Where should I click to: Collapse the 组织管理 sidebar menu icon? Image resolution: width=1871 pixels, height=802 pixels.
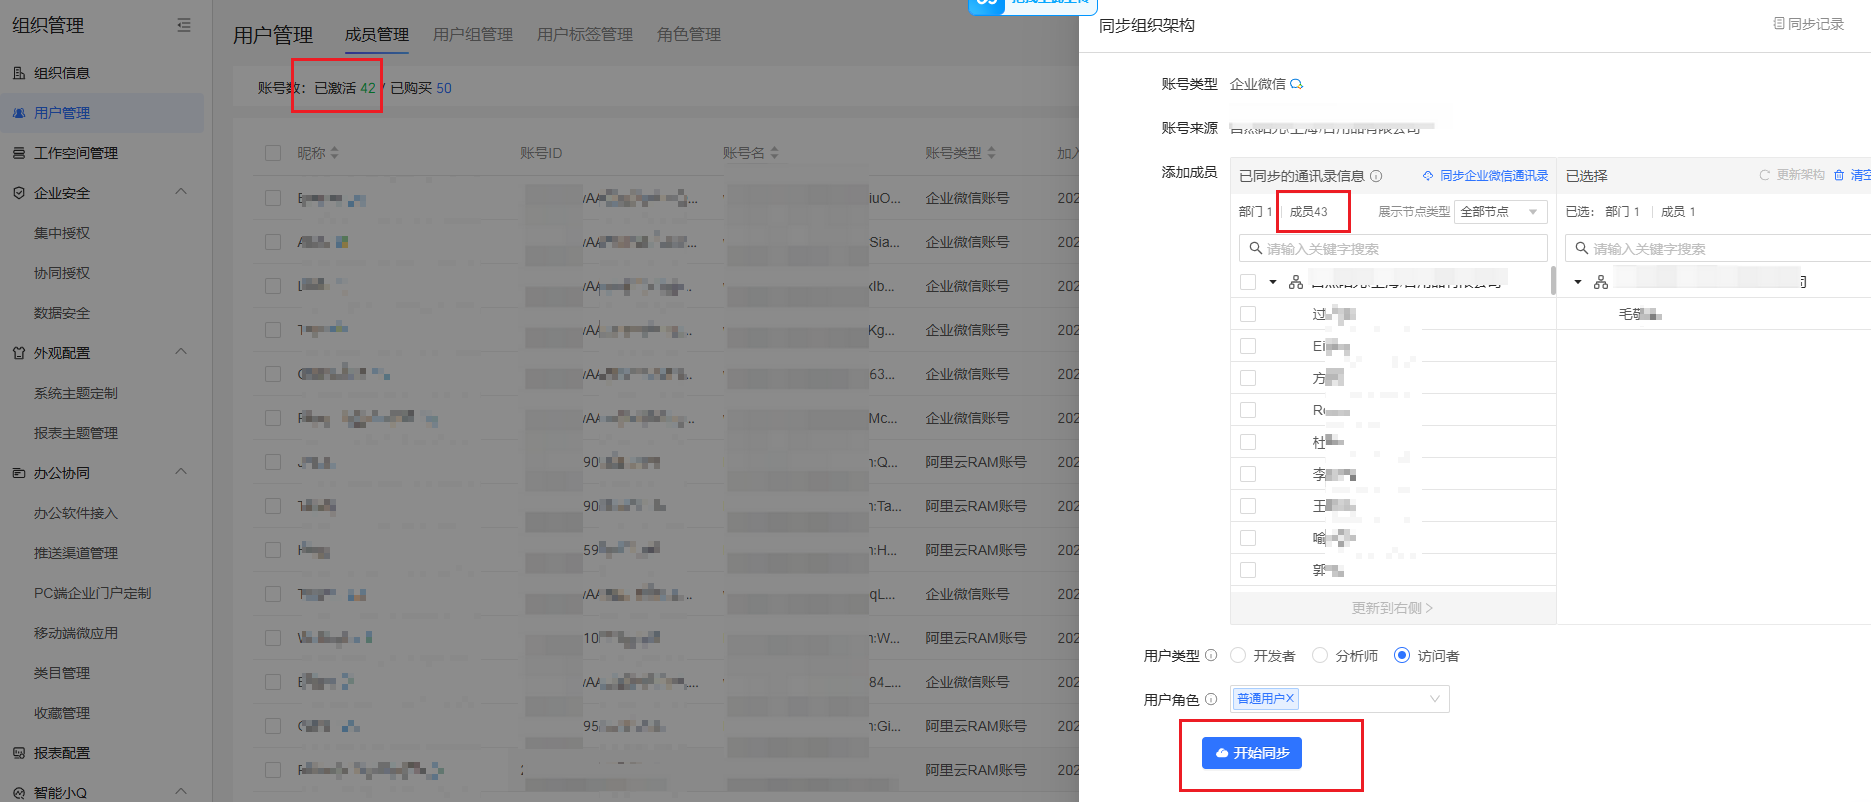point(184,25)
